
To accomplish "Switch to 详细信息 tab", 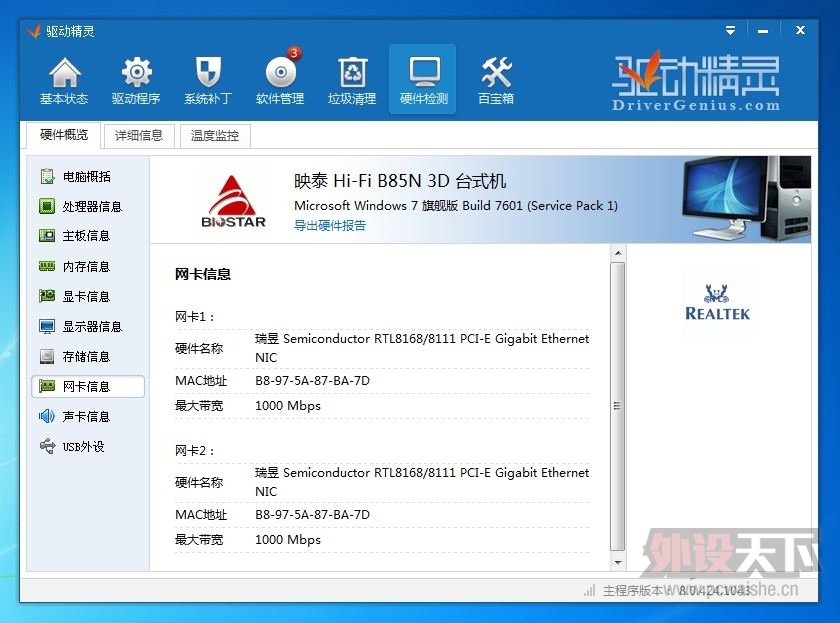I will pyautogui.click(x=139, y=136).
